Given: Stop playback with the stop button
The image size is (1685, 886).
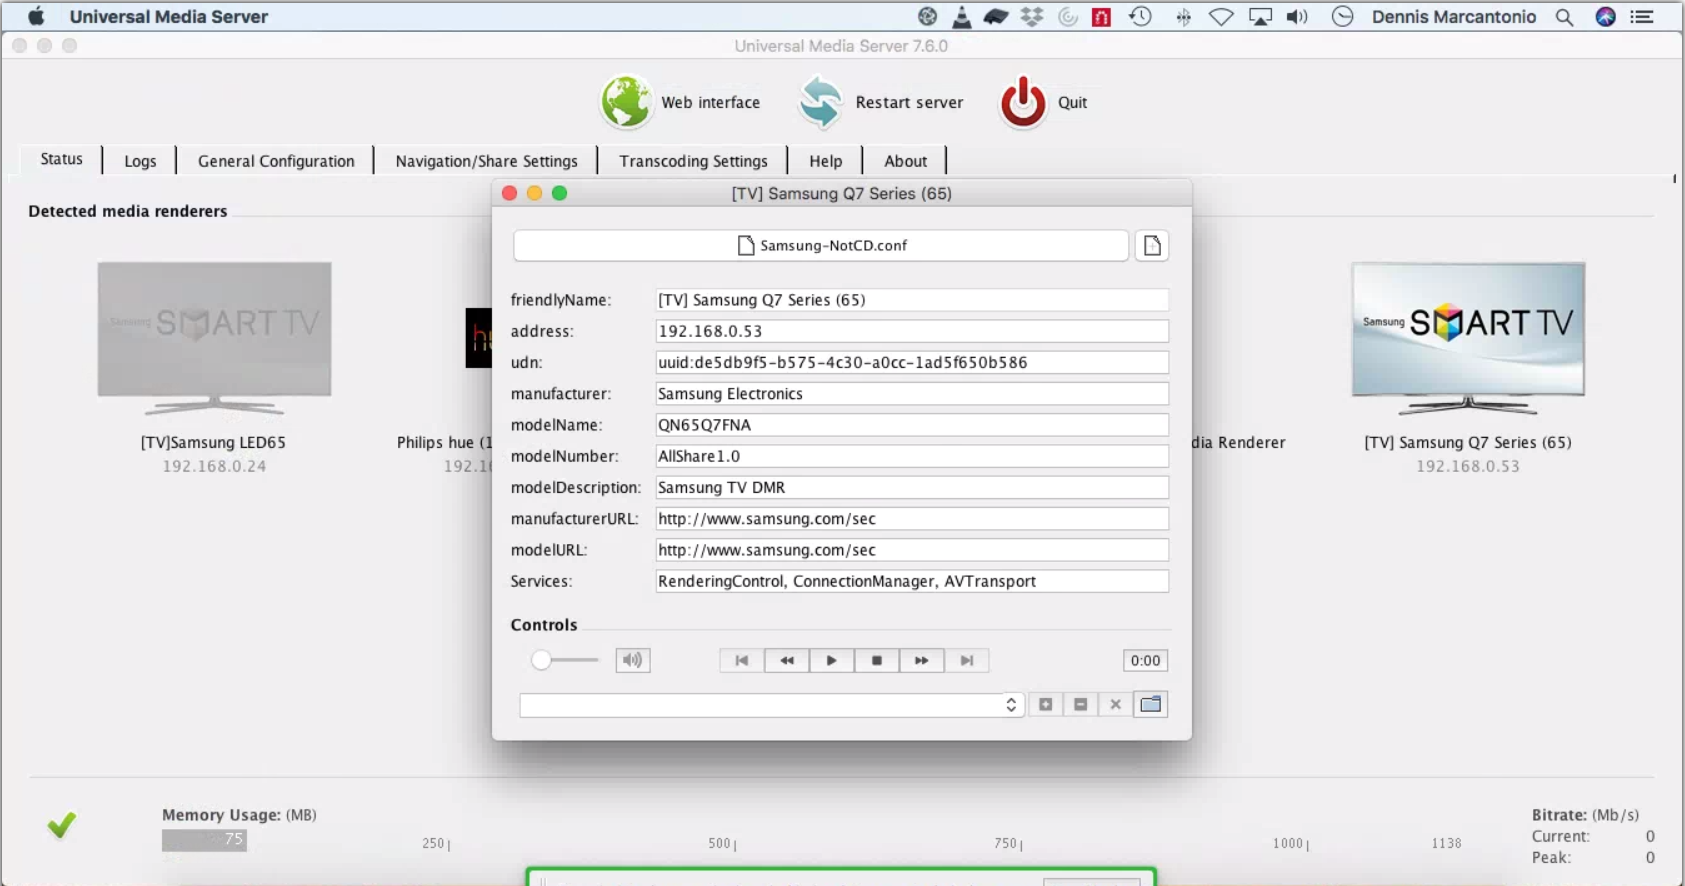Looking at the screenshot, I should 877,661.
